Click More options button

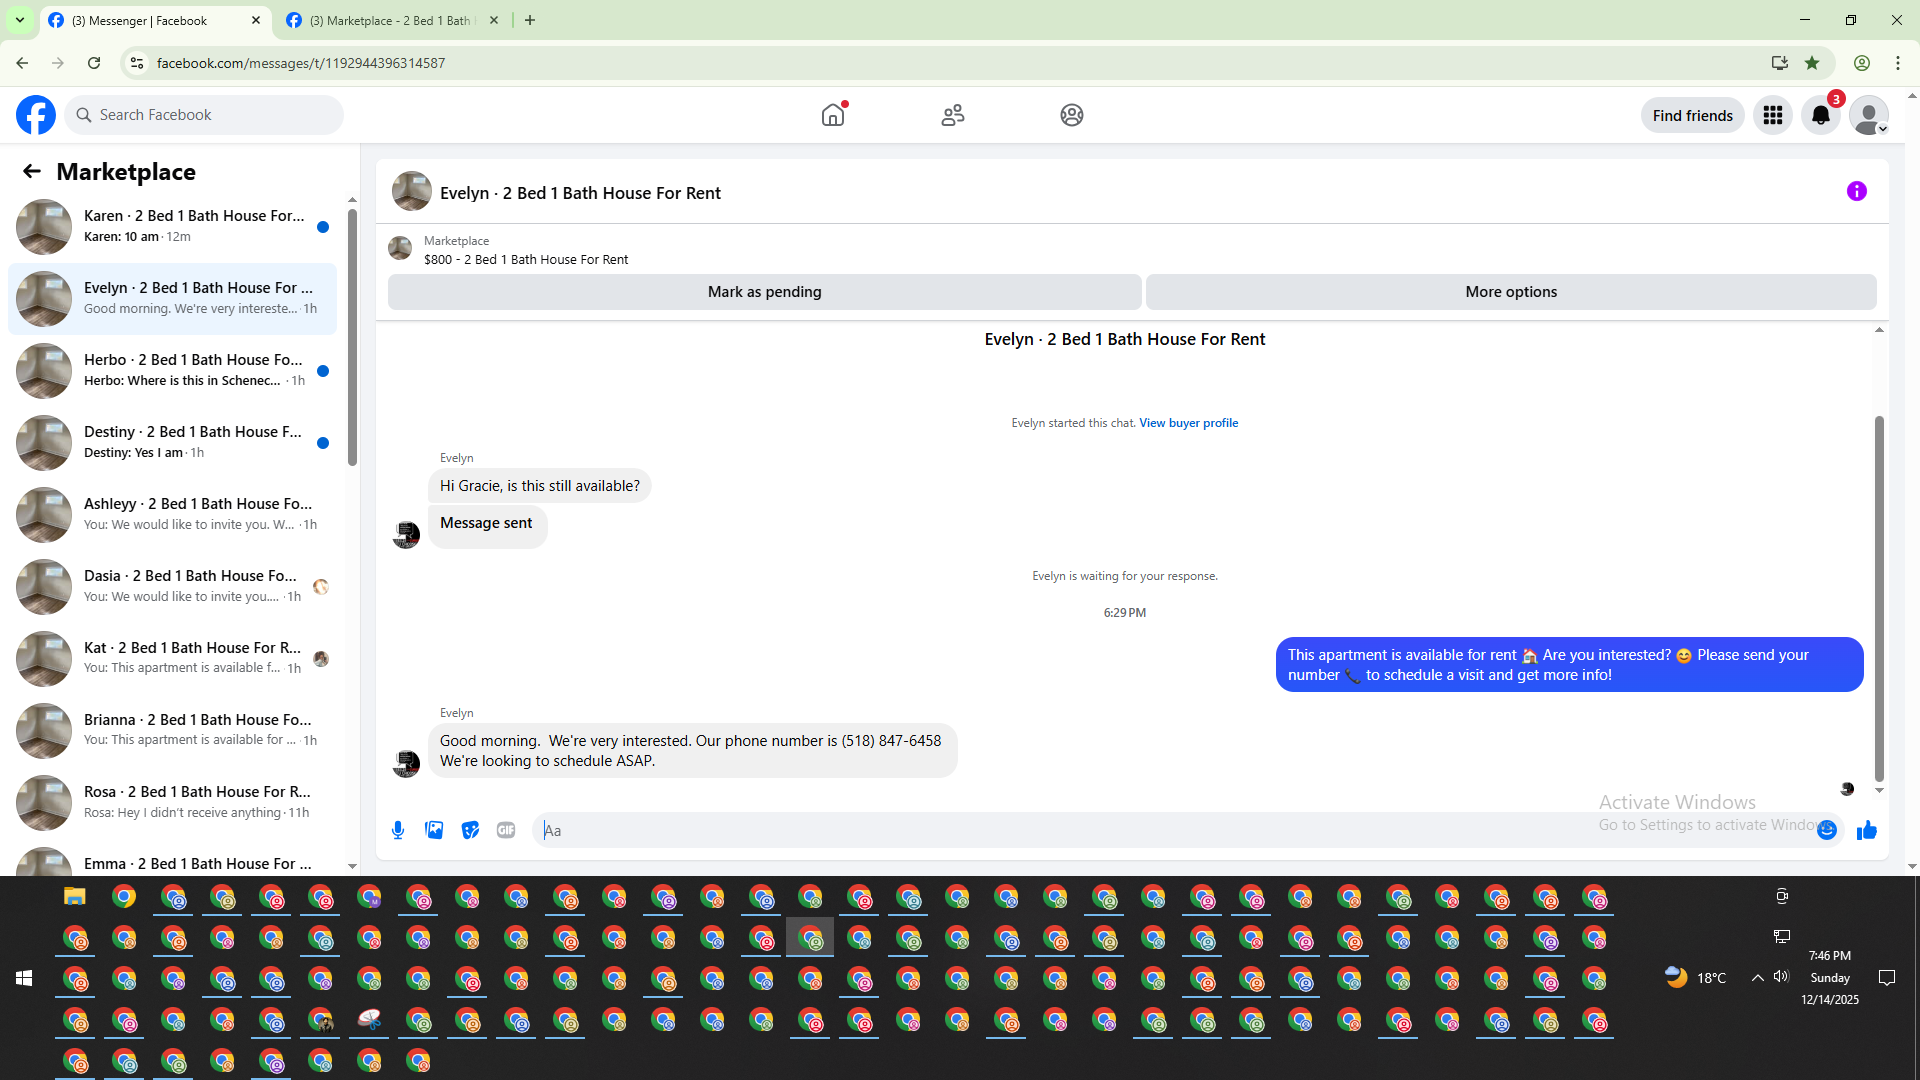[x=1510, y=292]
